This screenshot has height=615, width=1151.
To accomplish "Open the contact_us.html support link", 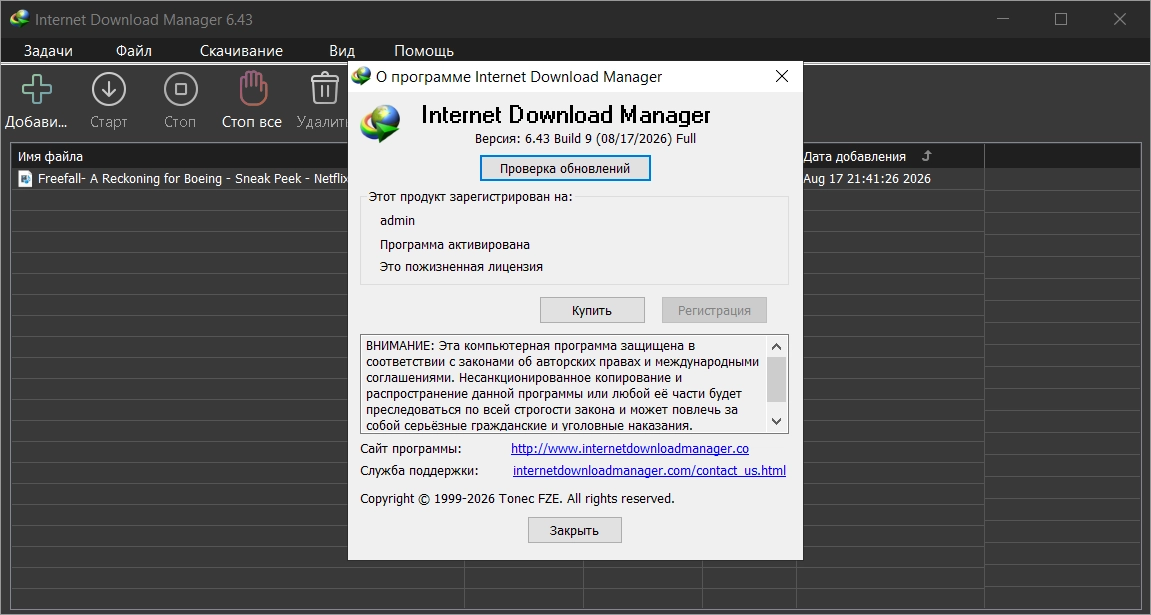I will tap(650, 470).
